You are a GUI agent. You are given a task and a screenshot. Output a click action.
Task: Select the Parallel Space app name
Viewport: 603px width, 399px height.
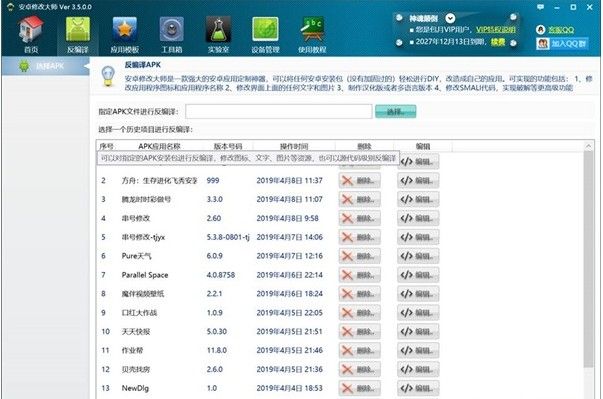pos(145,275)
